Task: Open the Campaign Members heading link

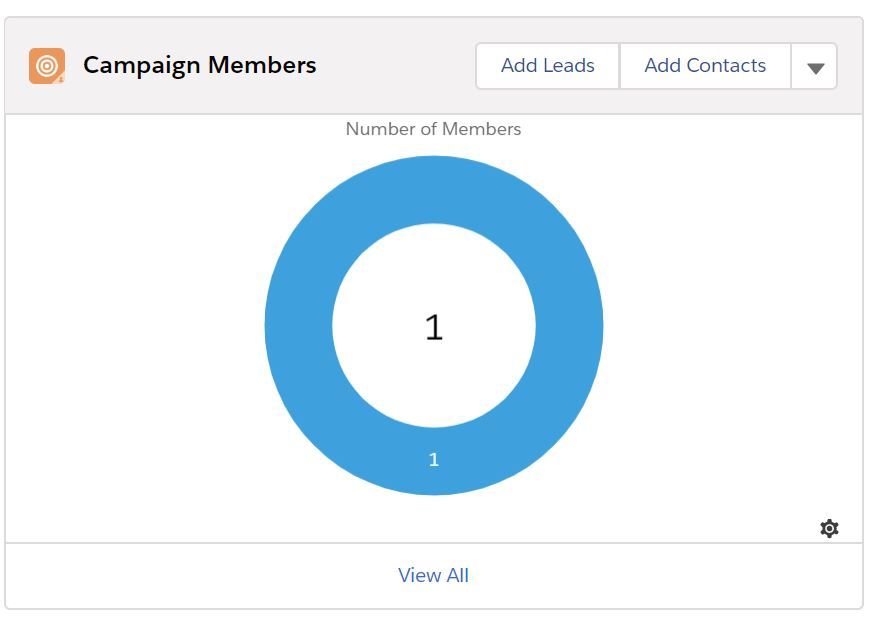Action: tap(199, 66)
